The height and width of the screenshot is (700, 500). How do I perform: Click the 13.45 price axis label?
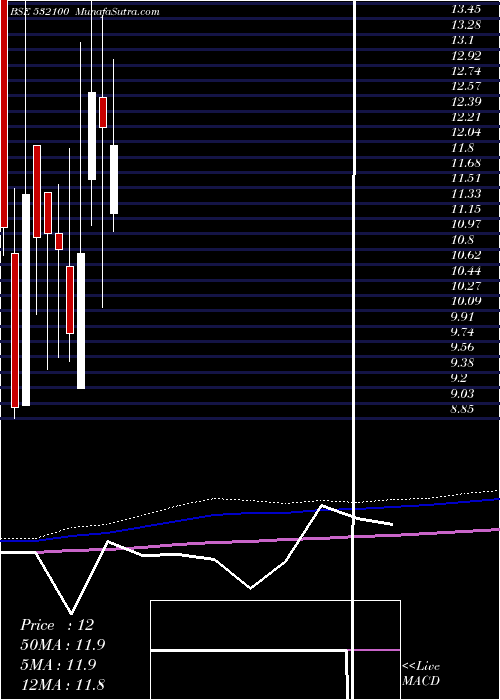467,9
